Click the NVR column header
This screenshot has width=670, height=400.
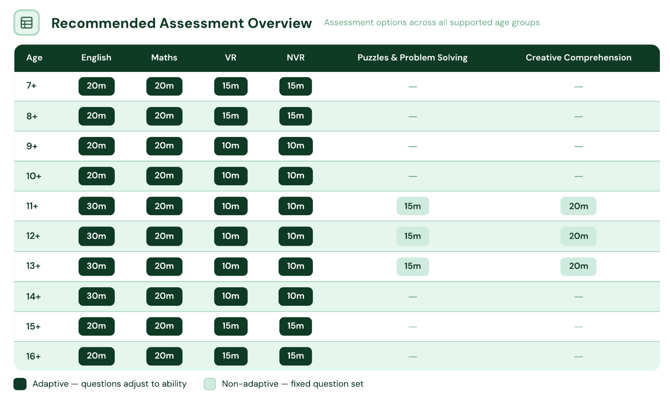296,58
